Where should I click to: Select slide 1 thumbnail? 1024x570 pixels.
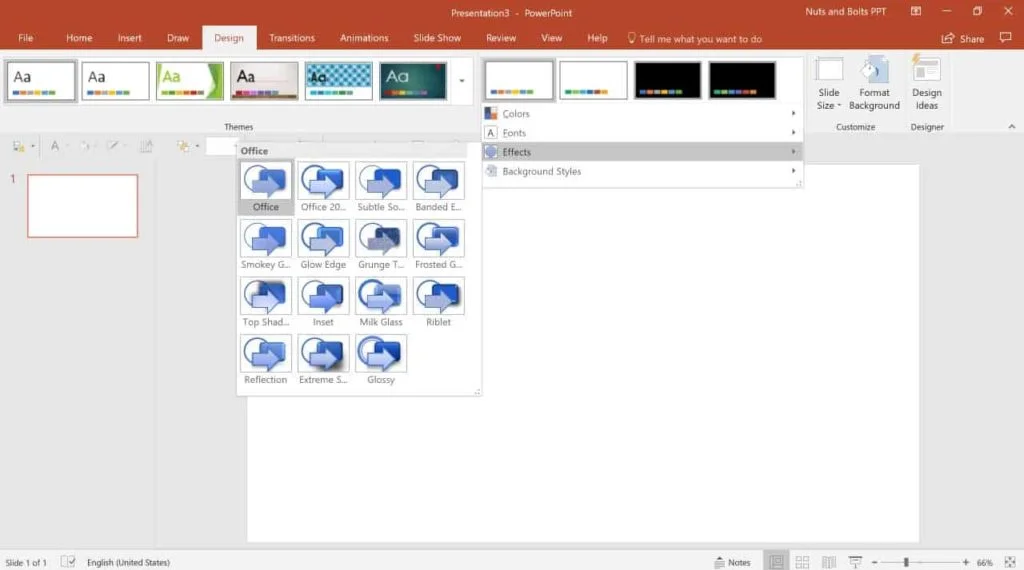82,206
